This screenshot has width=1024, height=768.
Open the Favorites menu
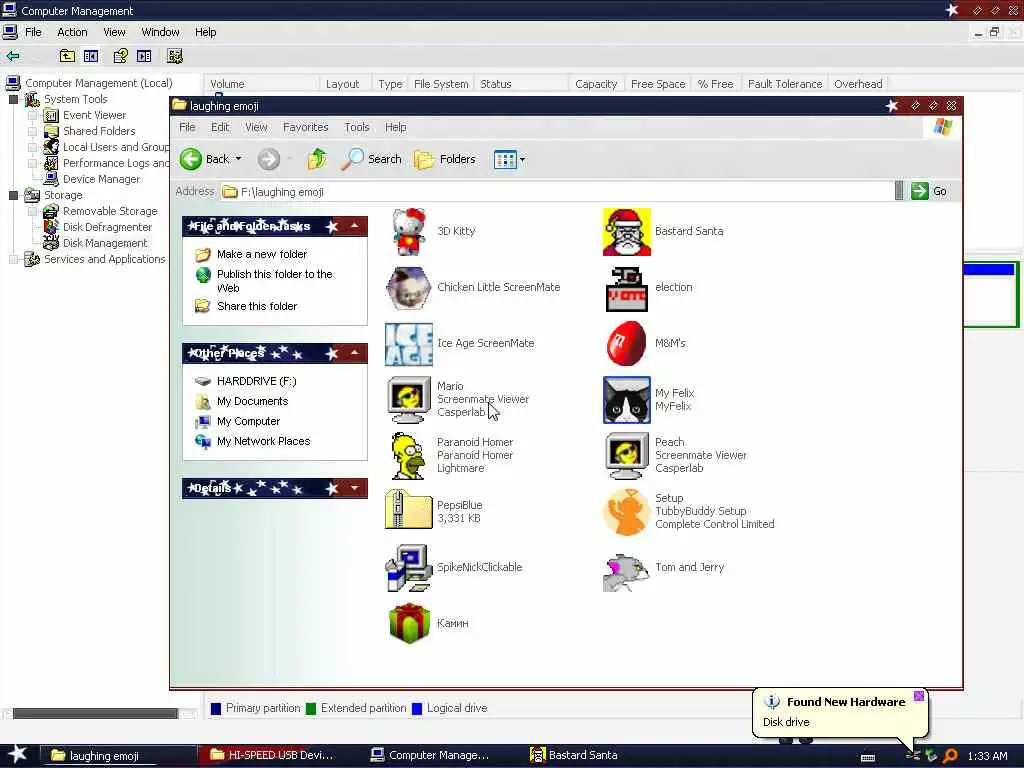pos(305,127)
